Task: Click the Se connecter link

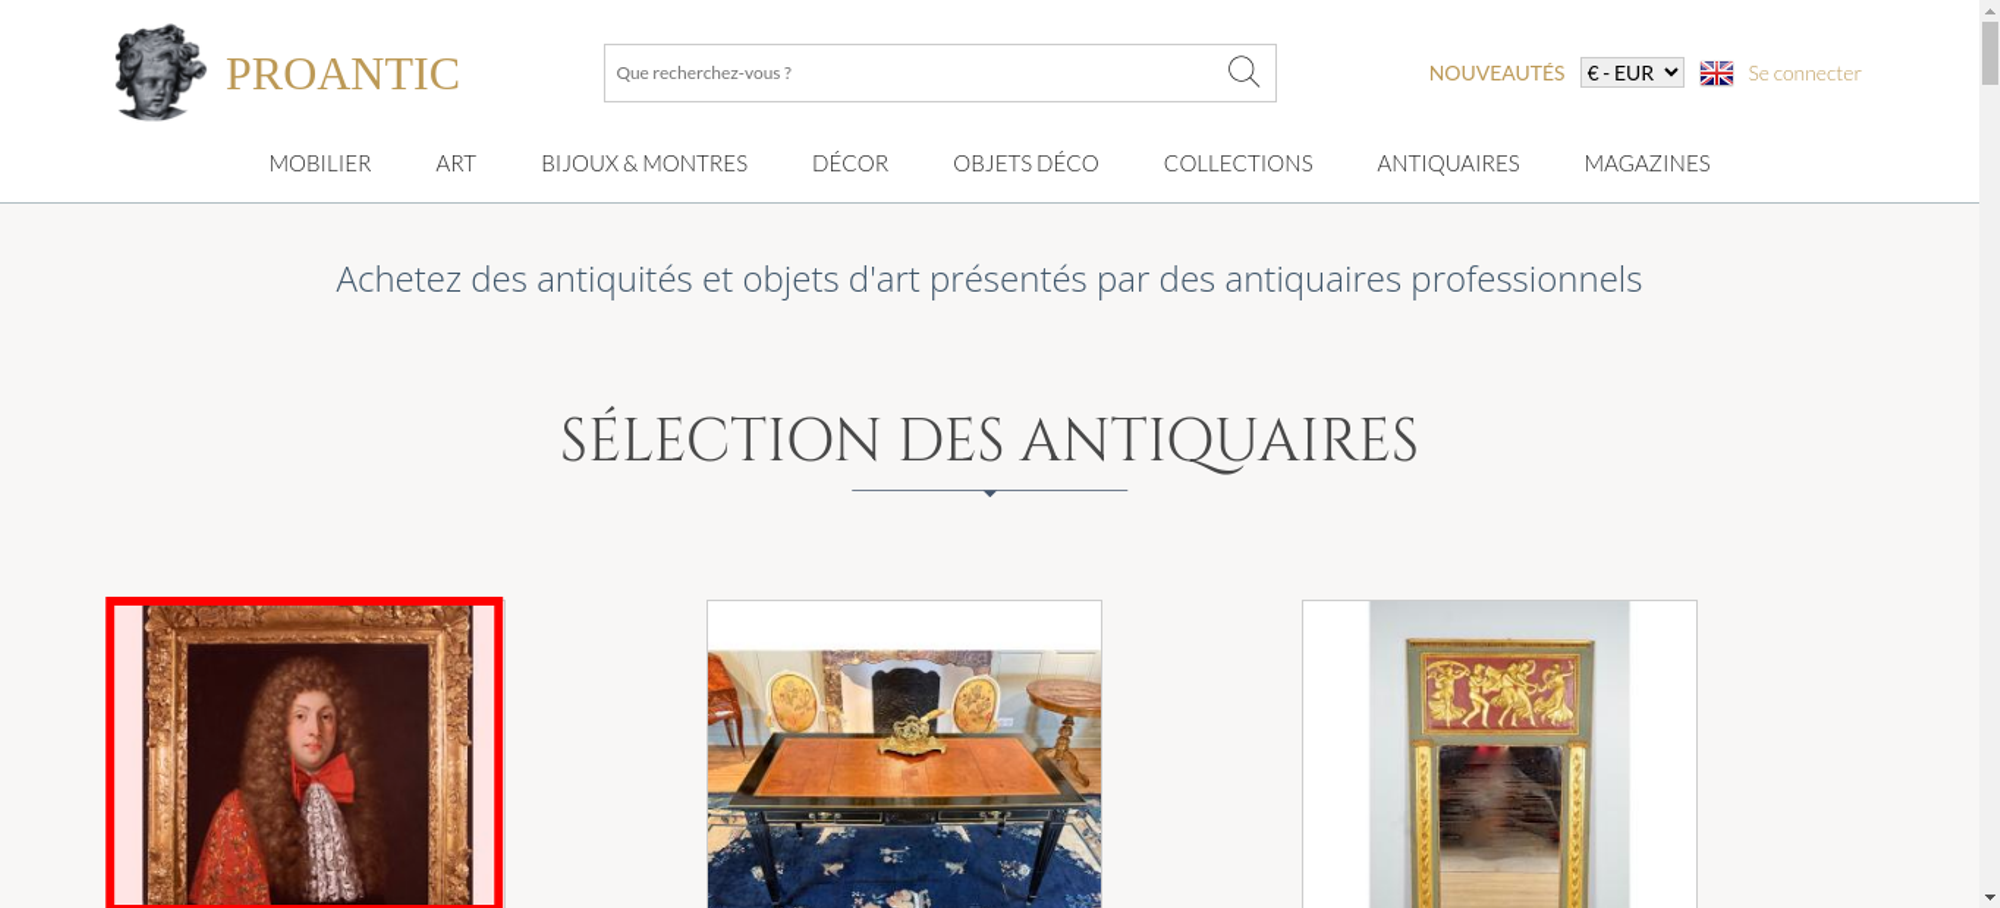Action: (1804, 73)
